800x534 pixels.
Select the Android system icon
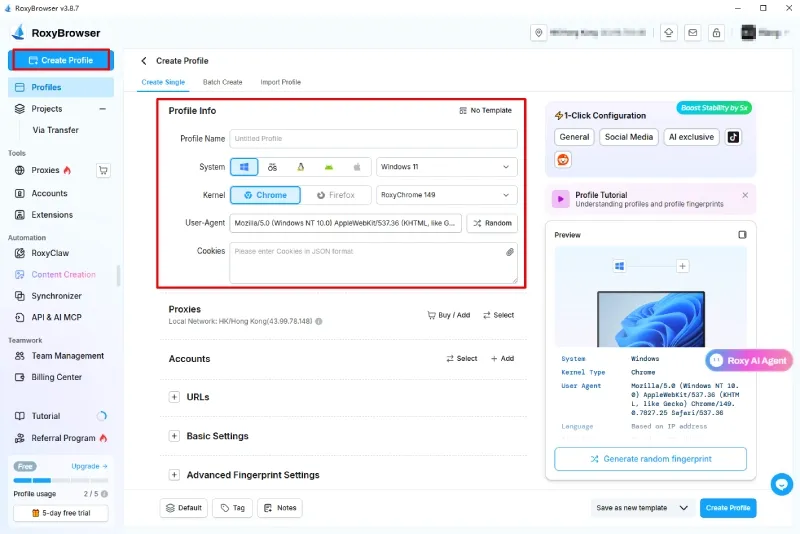point(329,167)
